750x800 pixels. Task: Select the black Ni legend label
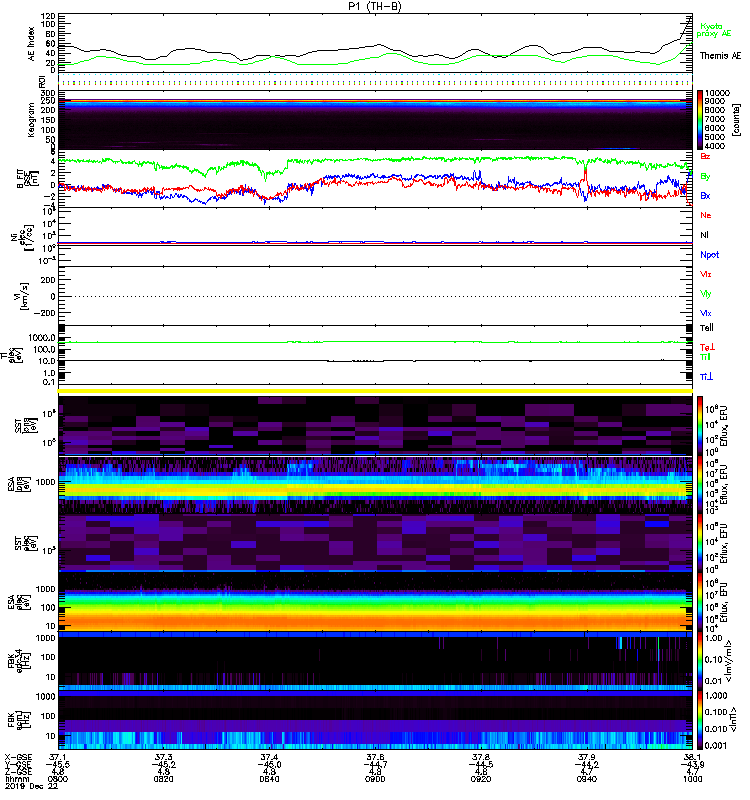click(704, 235)
